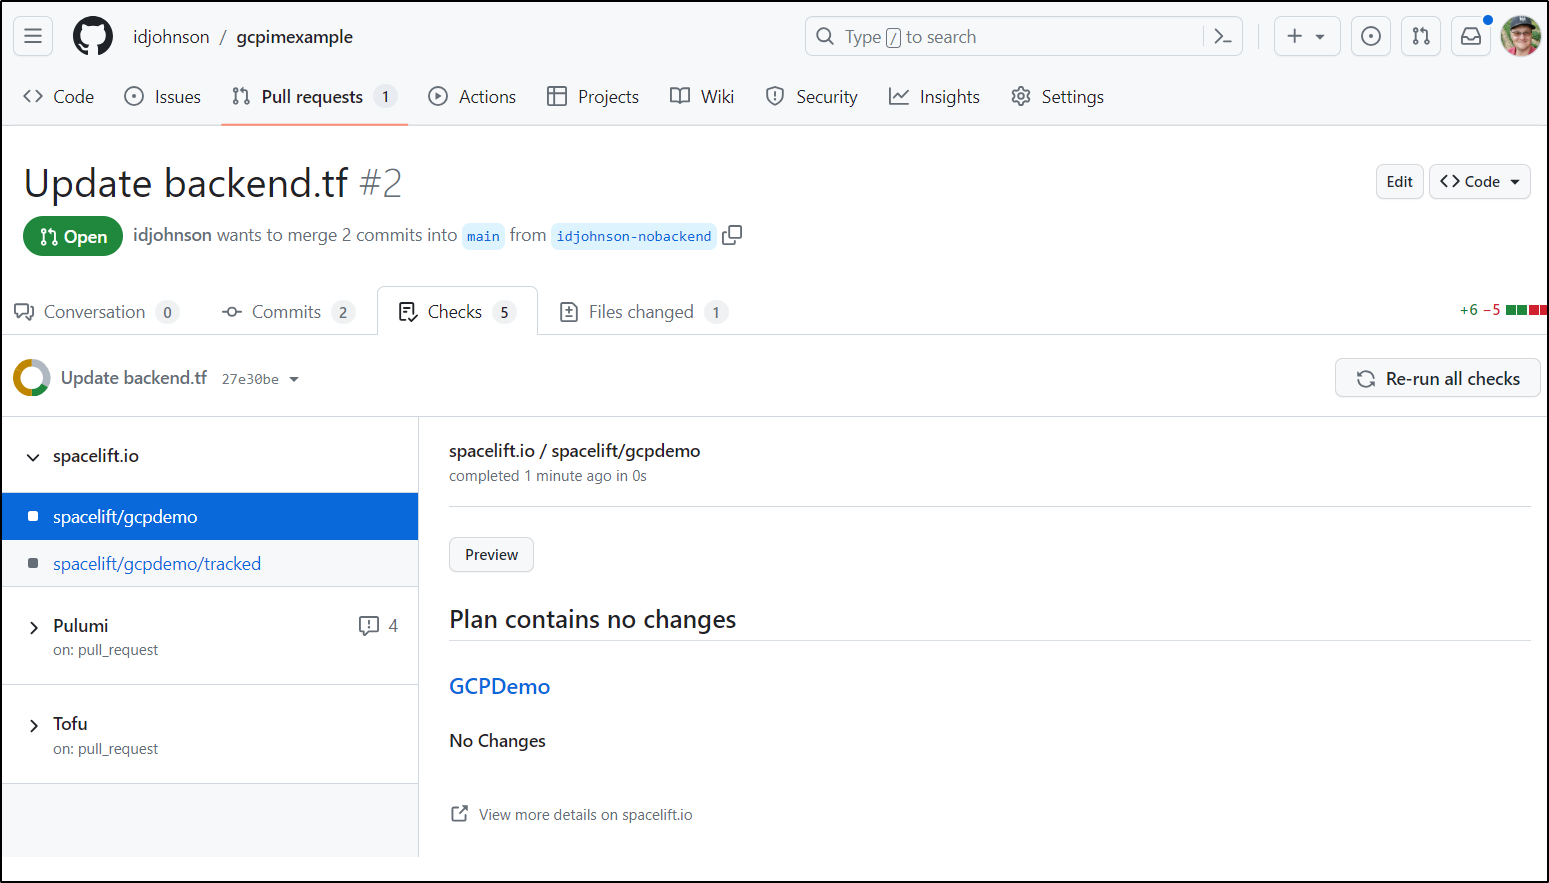Open the Code dropdown button
Image resolution: width=1549 pixels, height=883 pixels.
(1480, 181)
